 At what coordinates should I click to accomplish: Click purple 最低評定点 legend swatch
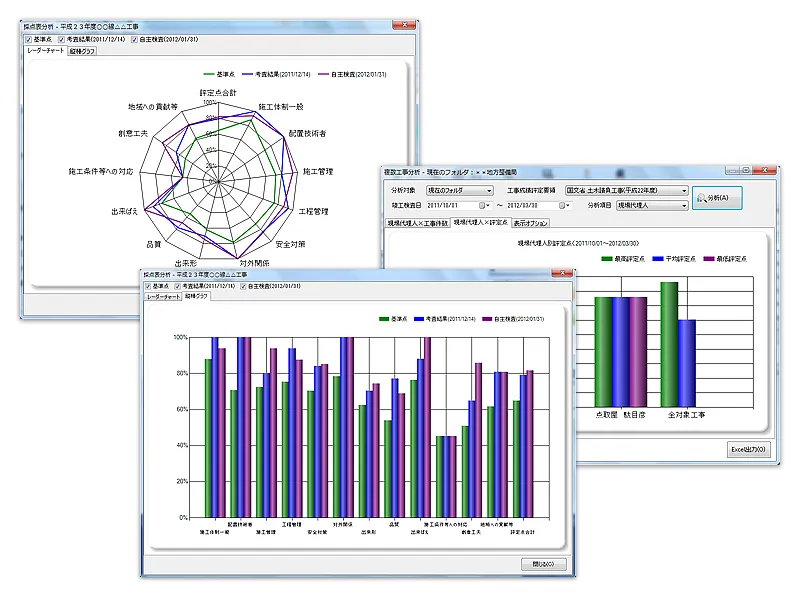pyautogui.click(x=709, y=259)
